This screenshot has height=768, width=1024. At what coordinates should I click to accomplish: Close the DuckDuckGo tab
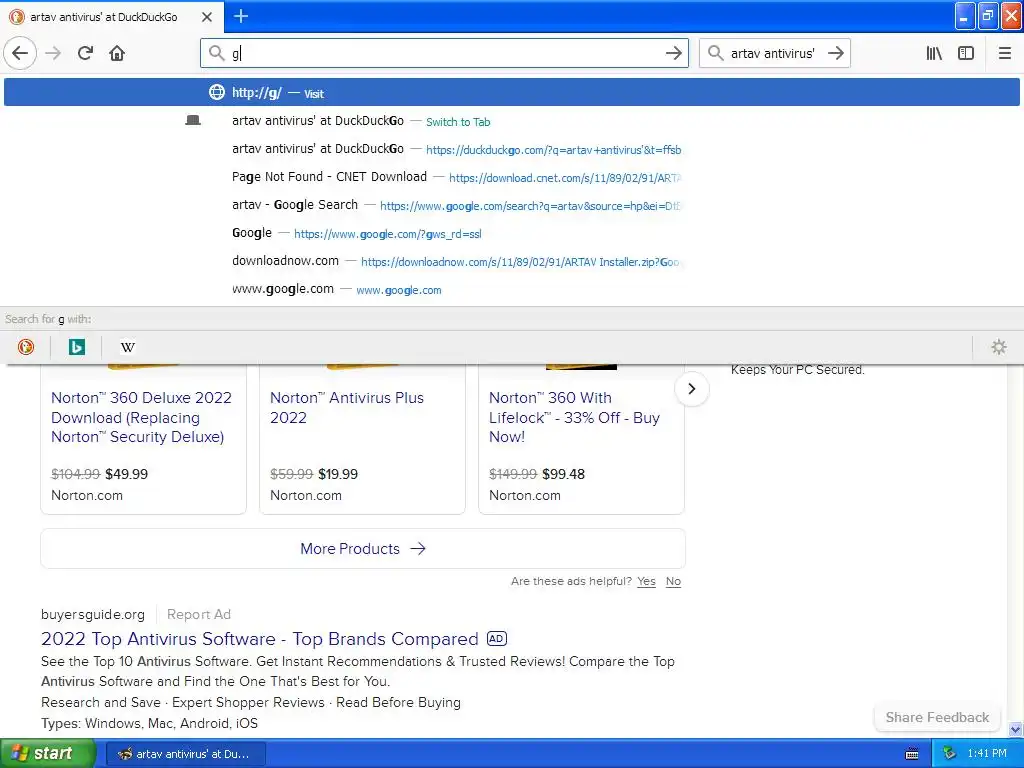[x=206, y=17]
